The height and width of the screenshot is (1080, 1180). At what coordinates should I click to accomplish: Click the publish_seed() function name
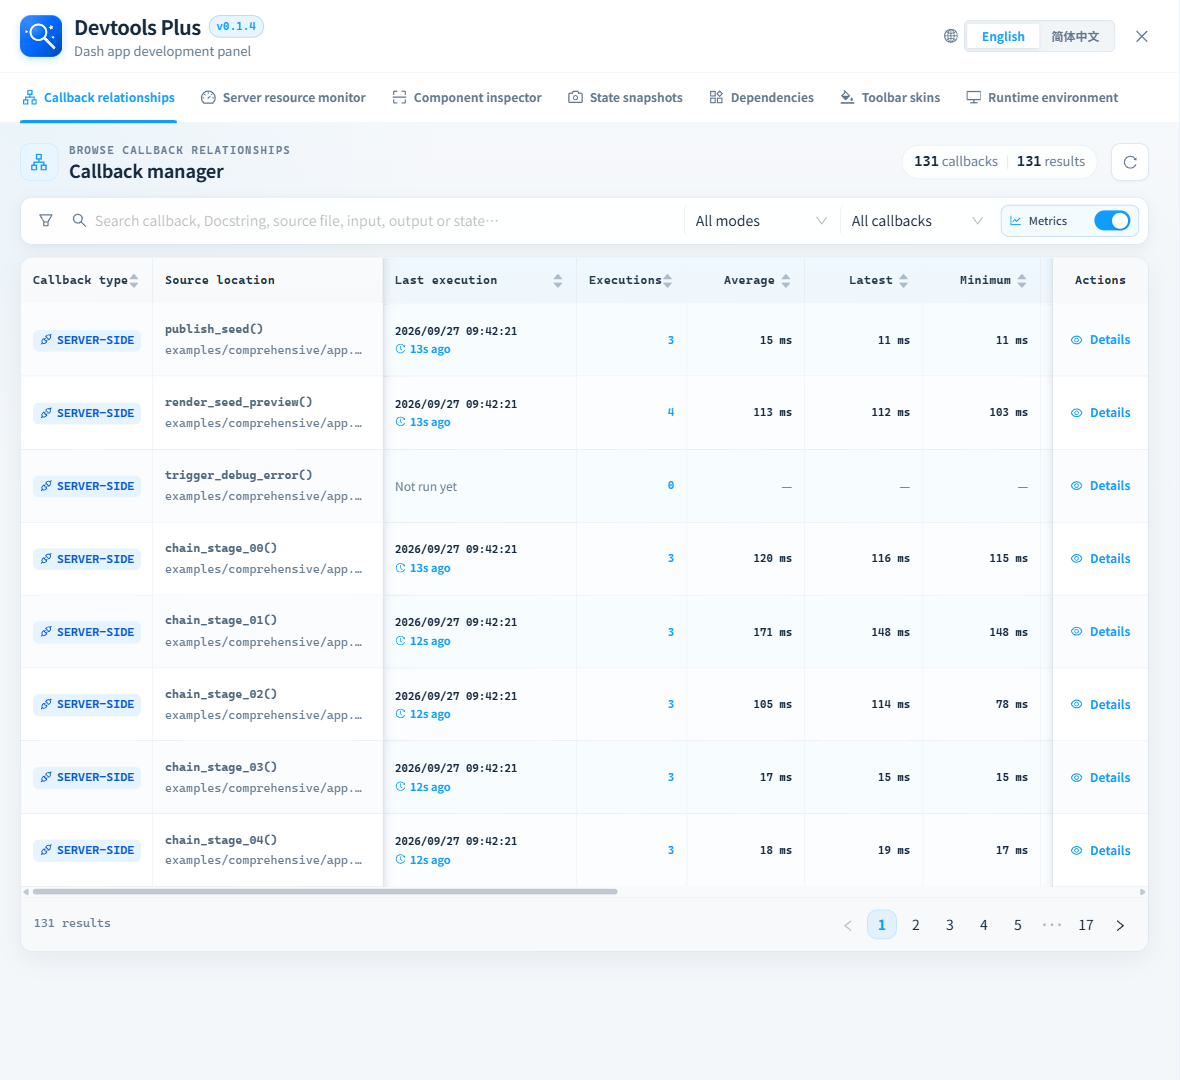[x=214, y=329]
